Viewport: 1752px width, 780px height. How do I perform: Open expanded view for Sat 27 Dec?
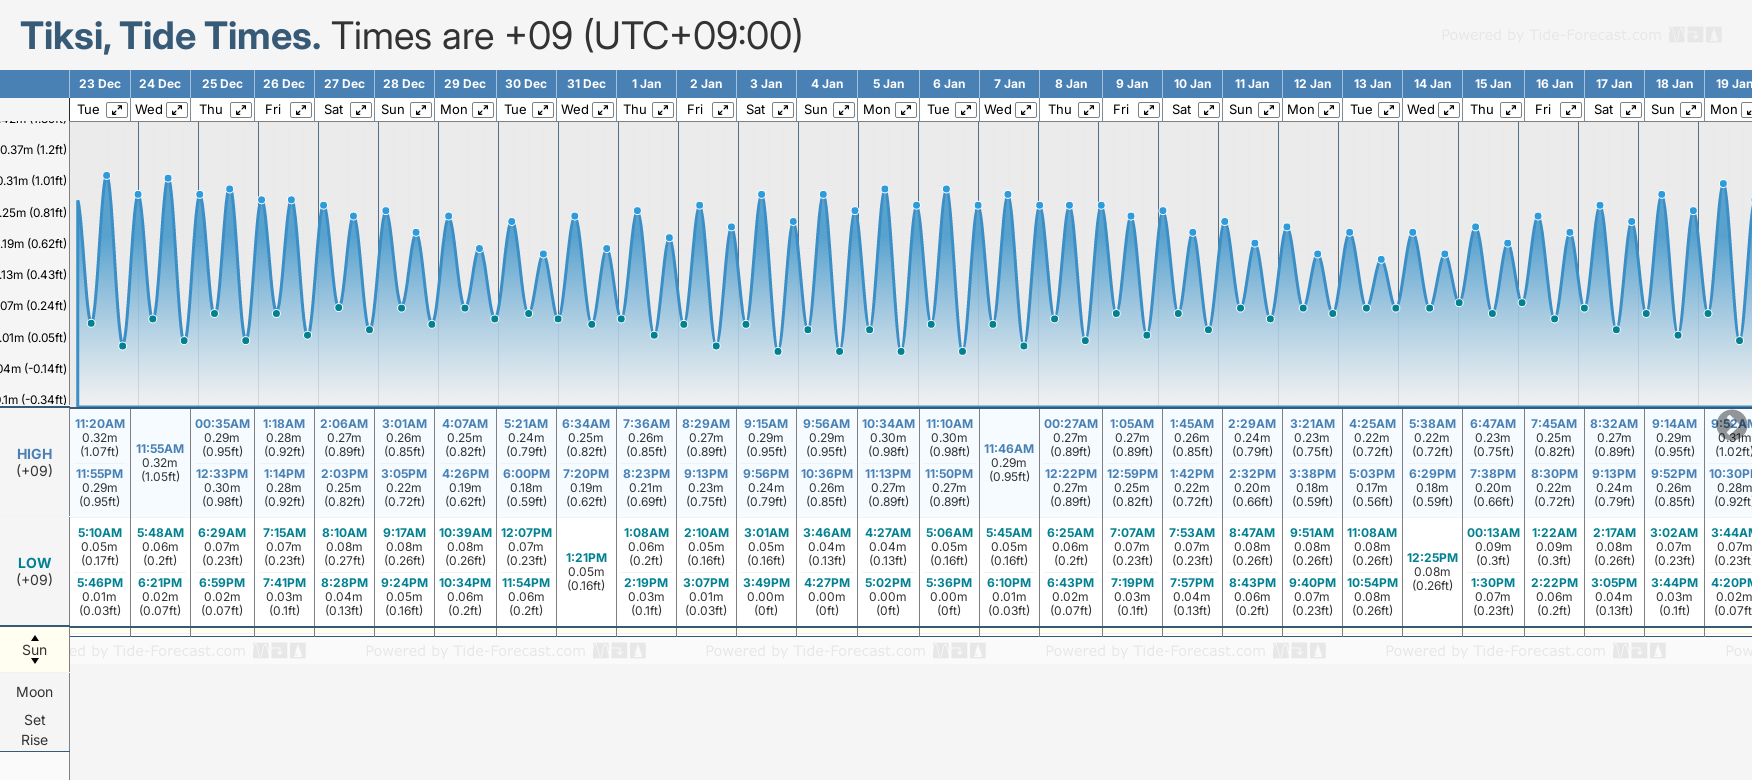click(361, 110)
